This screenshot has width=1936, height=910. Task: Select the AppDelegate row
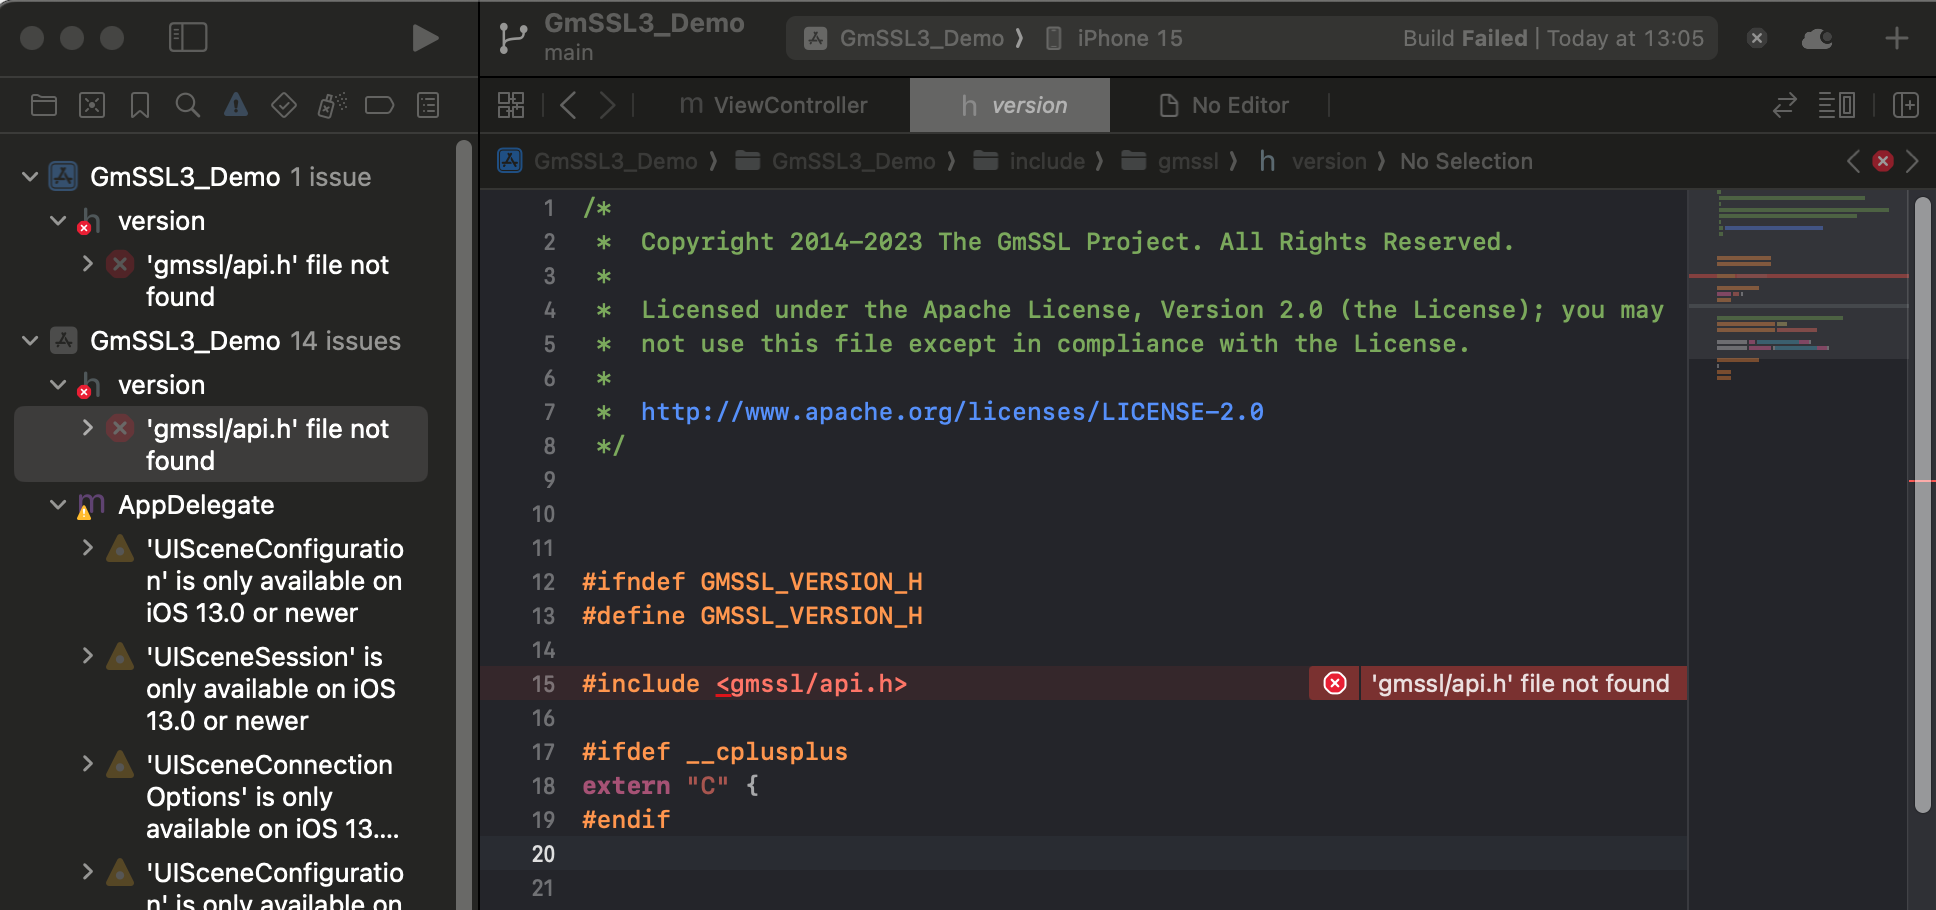coord(222,505)
